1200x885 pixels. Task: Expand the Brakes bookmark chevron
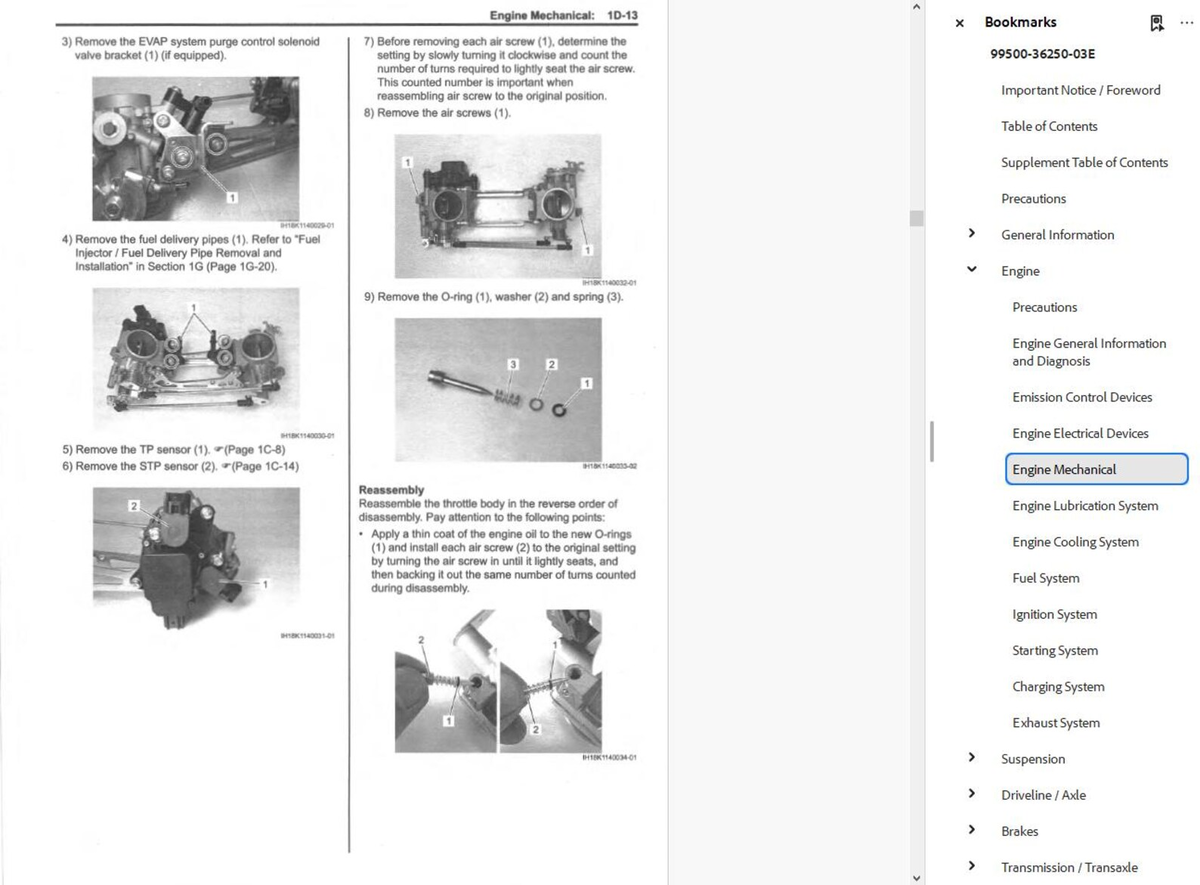971,830
